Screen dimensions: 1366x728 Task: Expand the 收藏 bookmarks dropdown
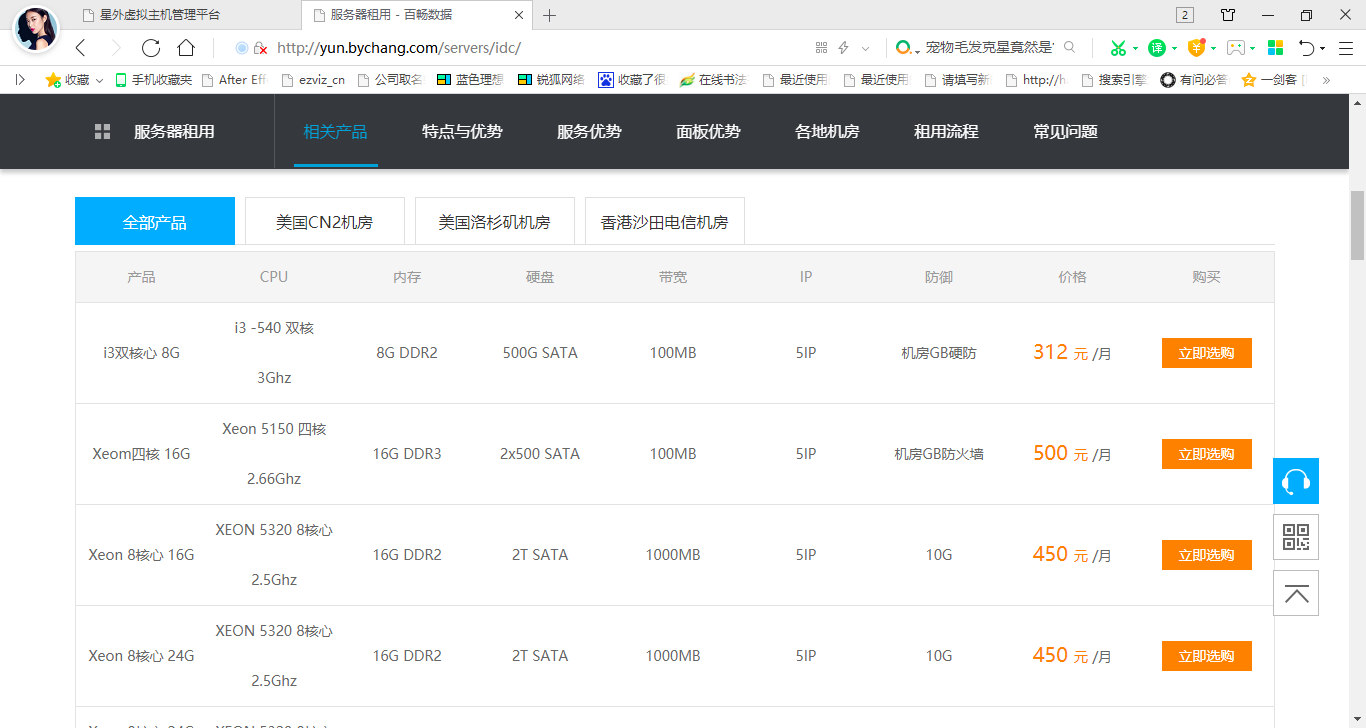[x=99, y=80]
